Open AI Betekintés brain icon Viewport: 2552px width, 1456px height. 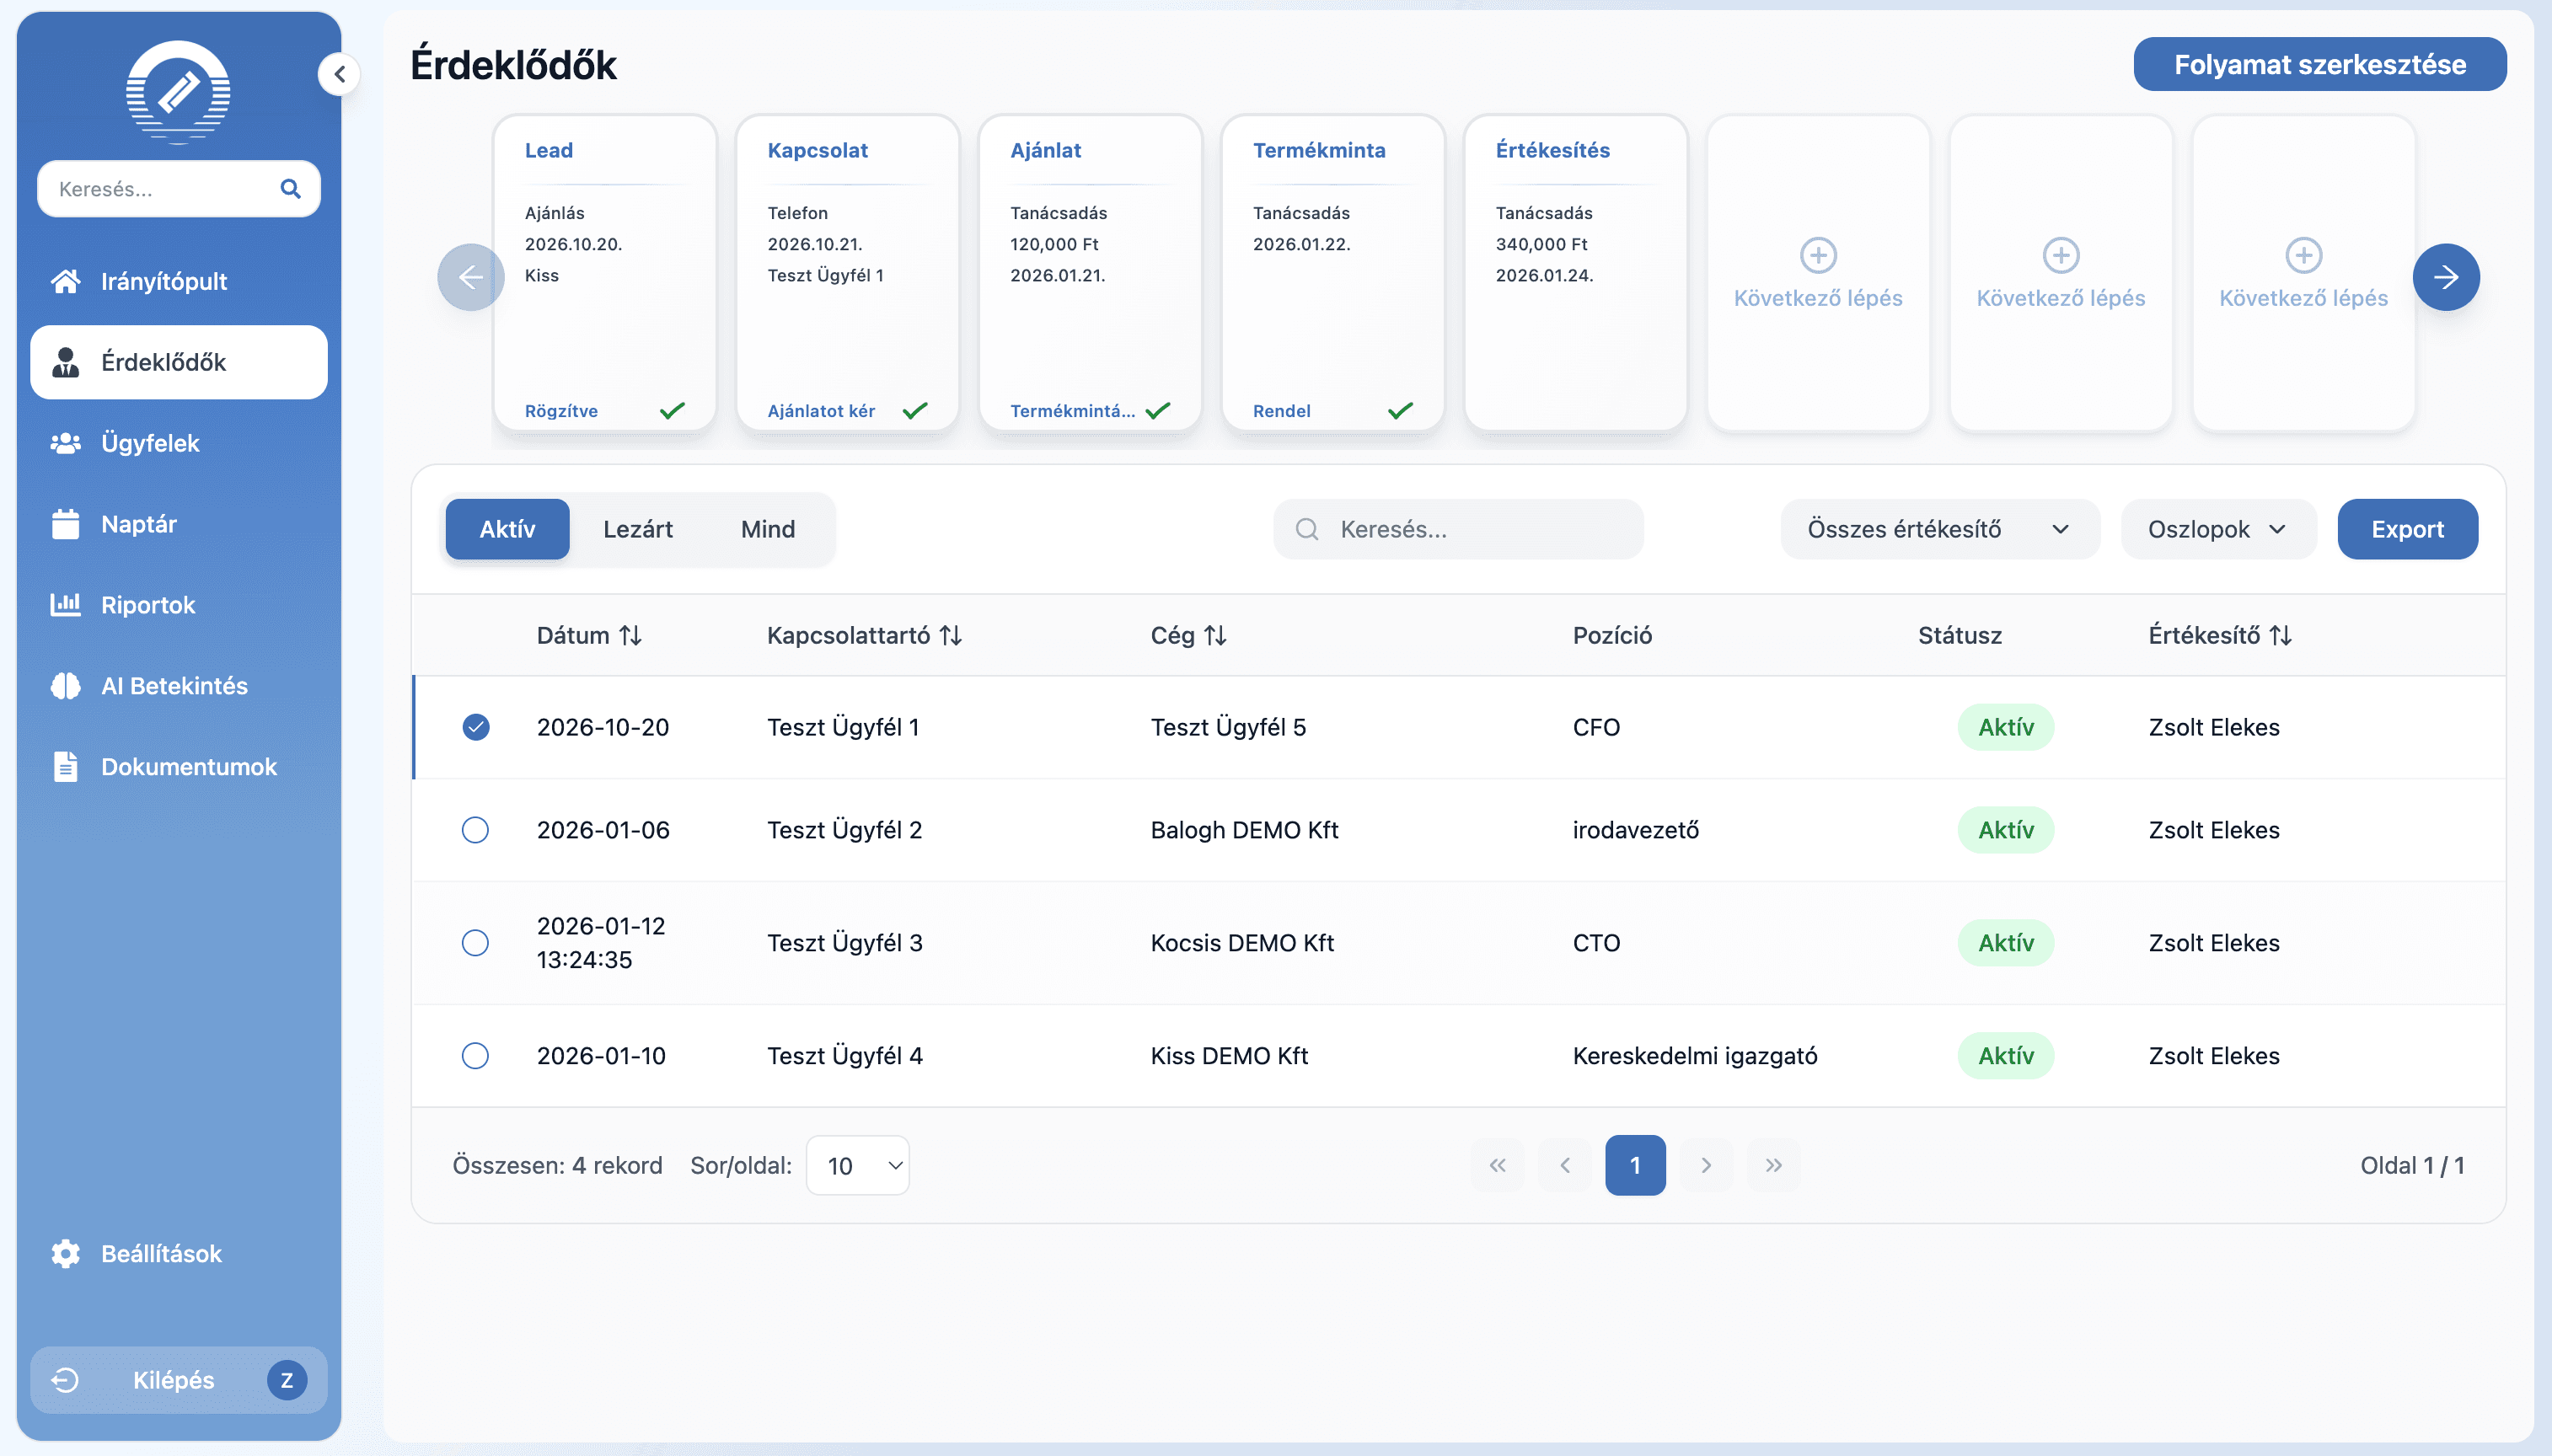66,686
